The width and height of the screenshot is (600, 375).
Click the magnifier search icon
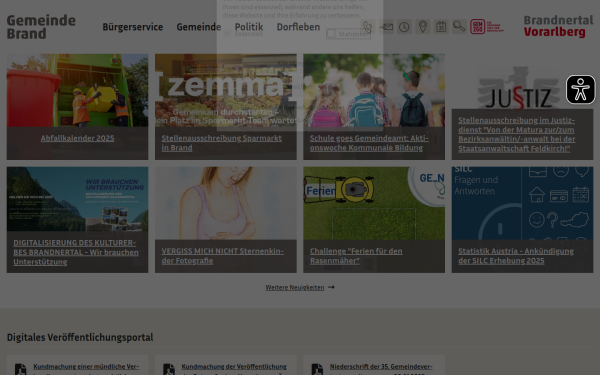pos(459,27)
